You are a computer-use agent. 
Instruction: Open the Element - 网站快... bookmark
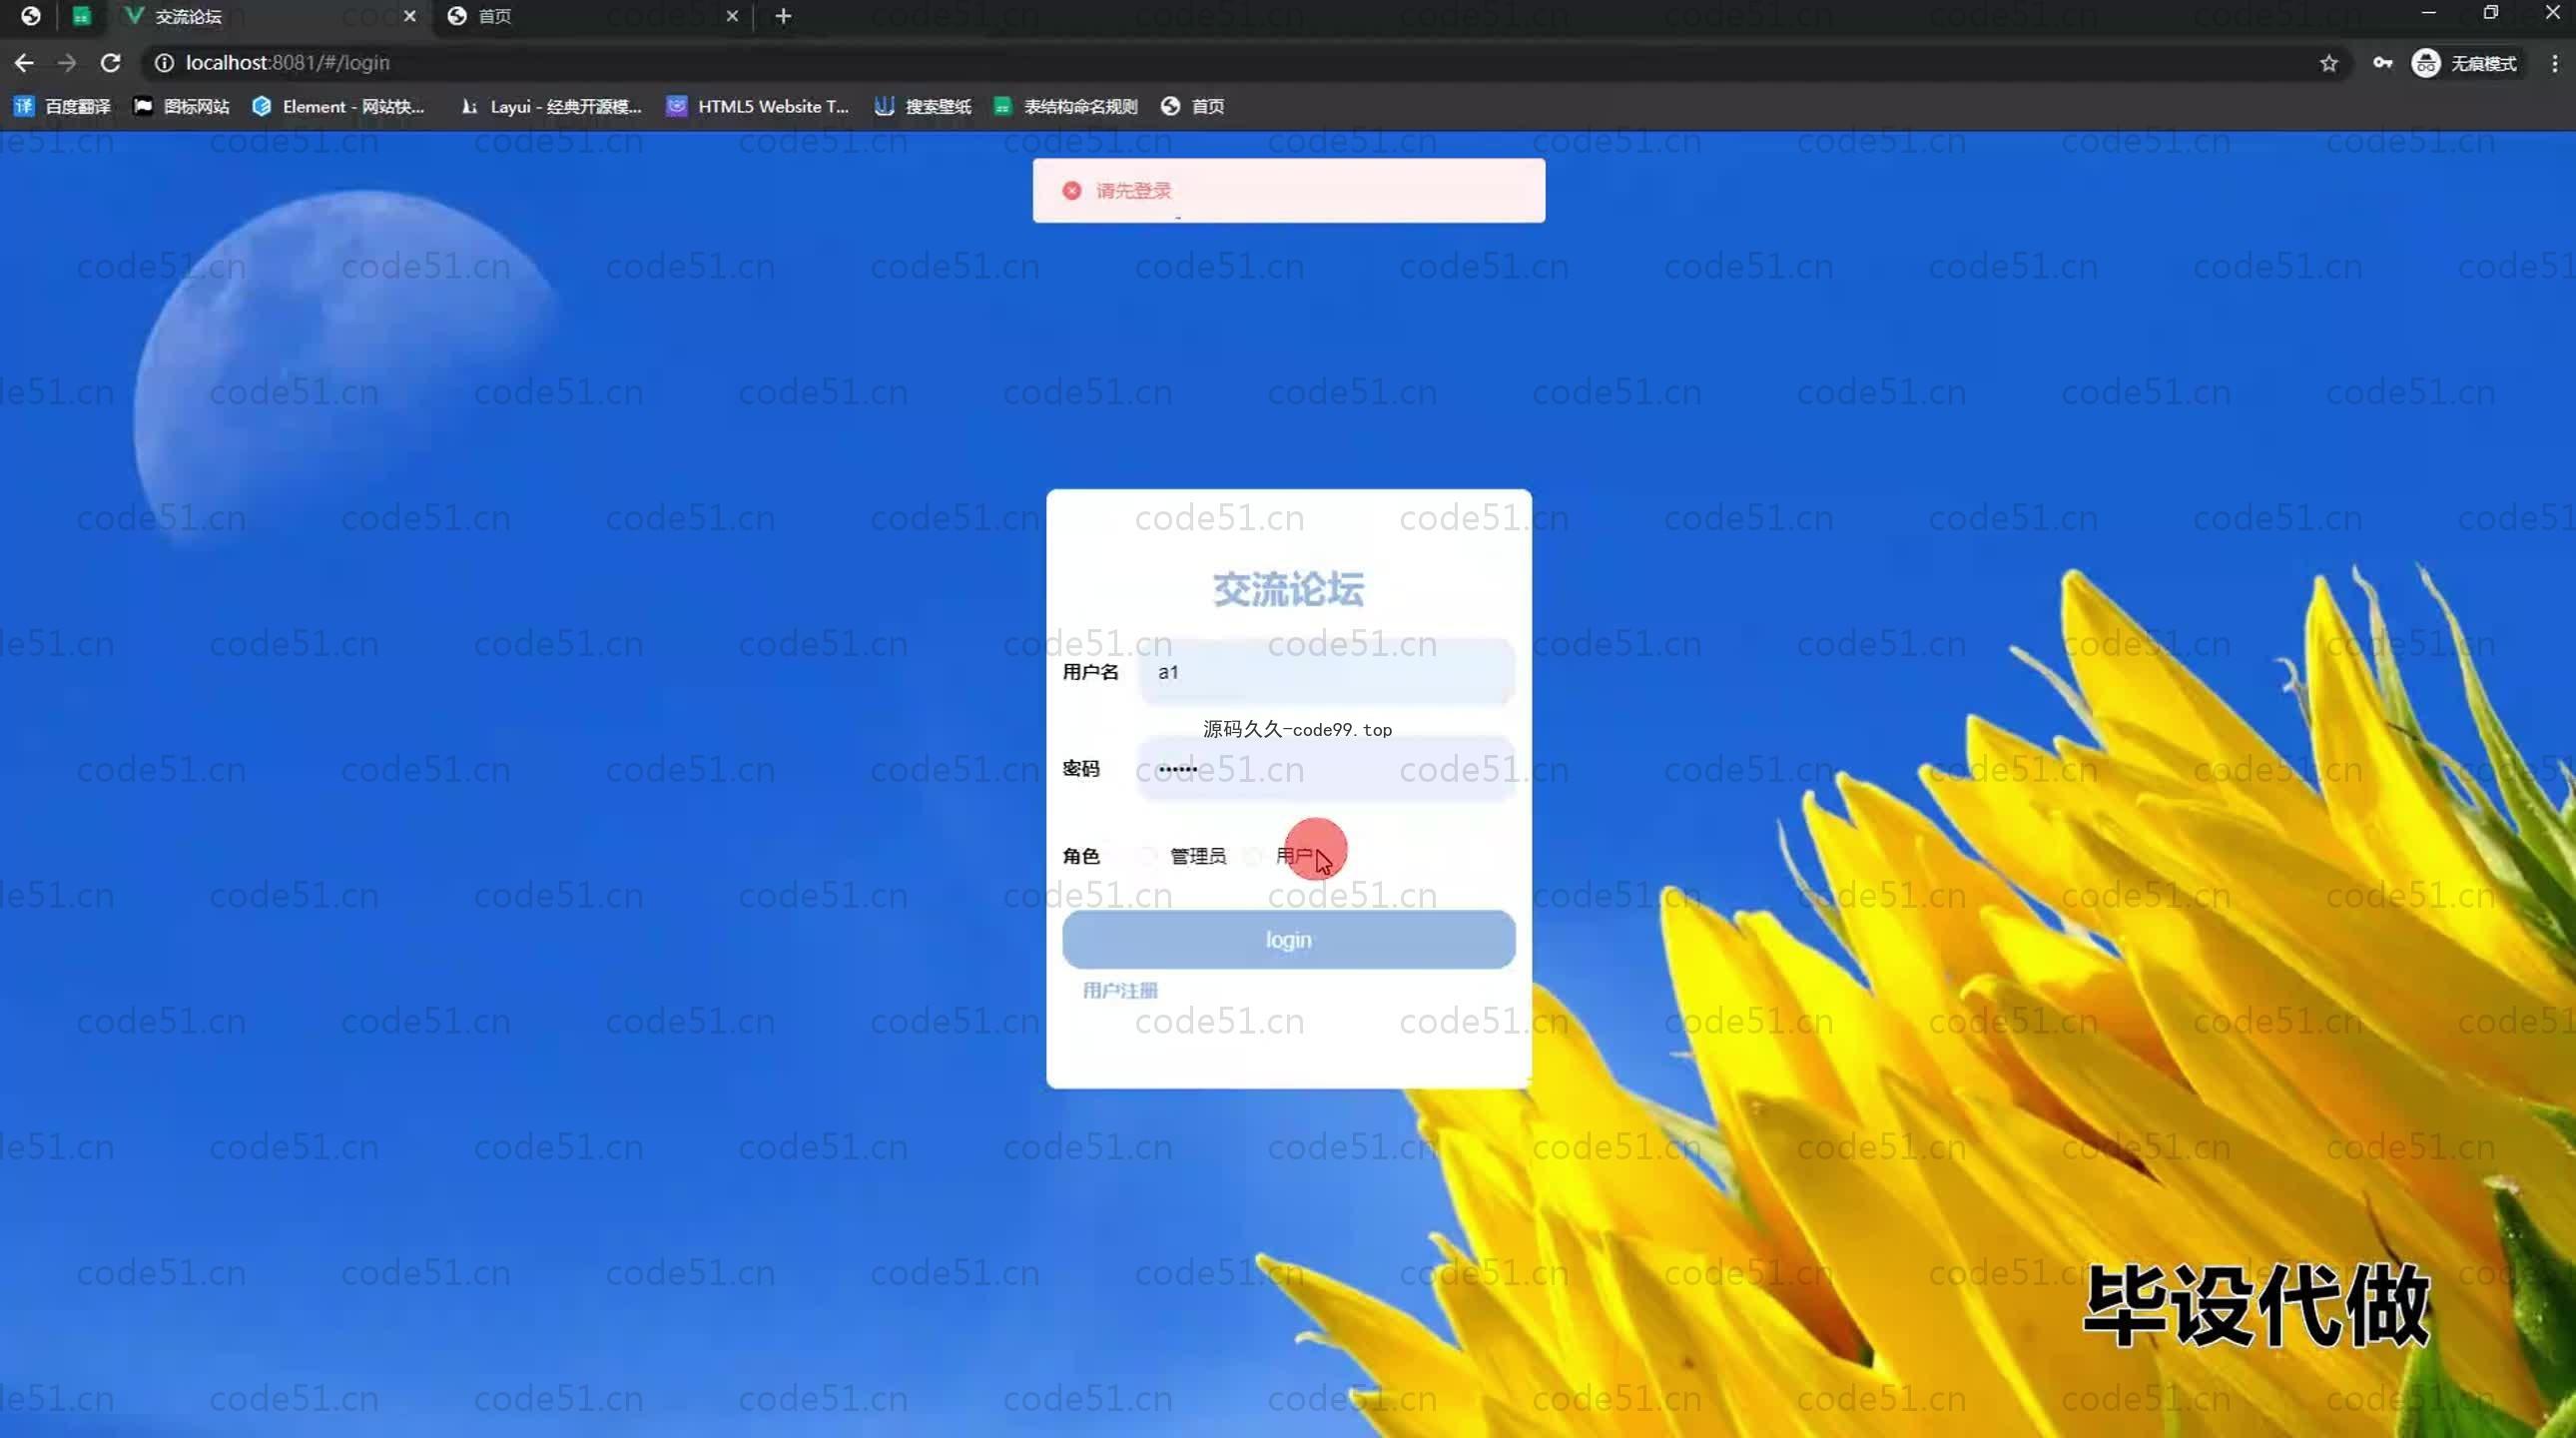pyautogui.click(x=340, y=106)
